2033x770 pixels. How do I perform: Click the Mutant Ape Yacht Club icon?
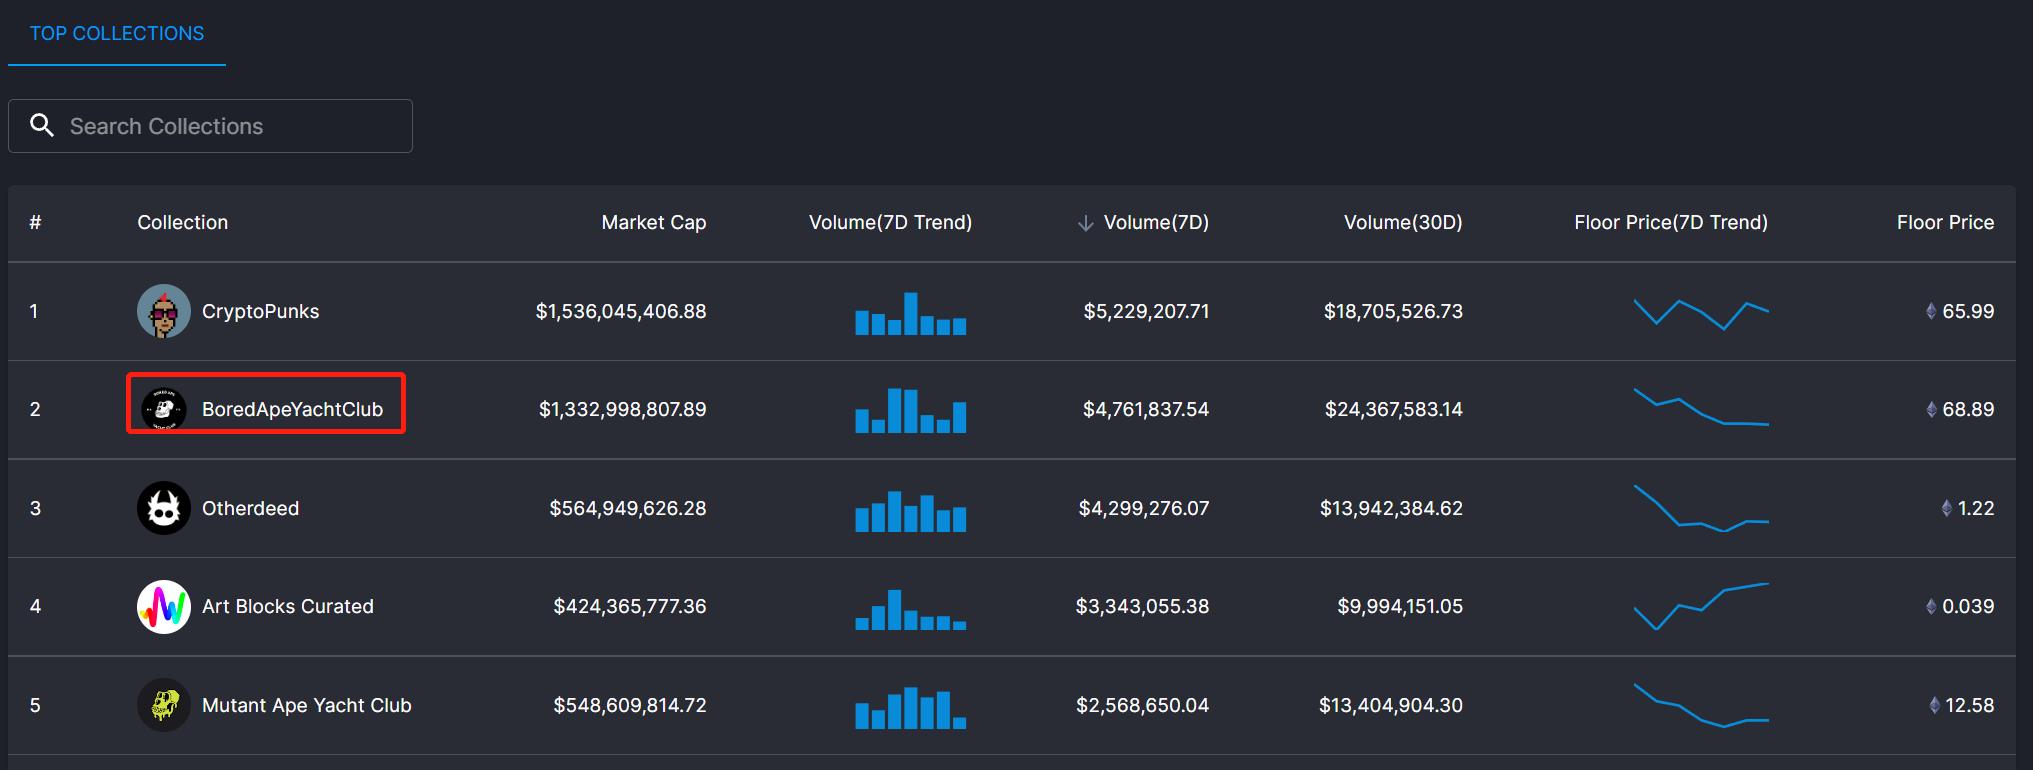163,705
